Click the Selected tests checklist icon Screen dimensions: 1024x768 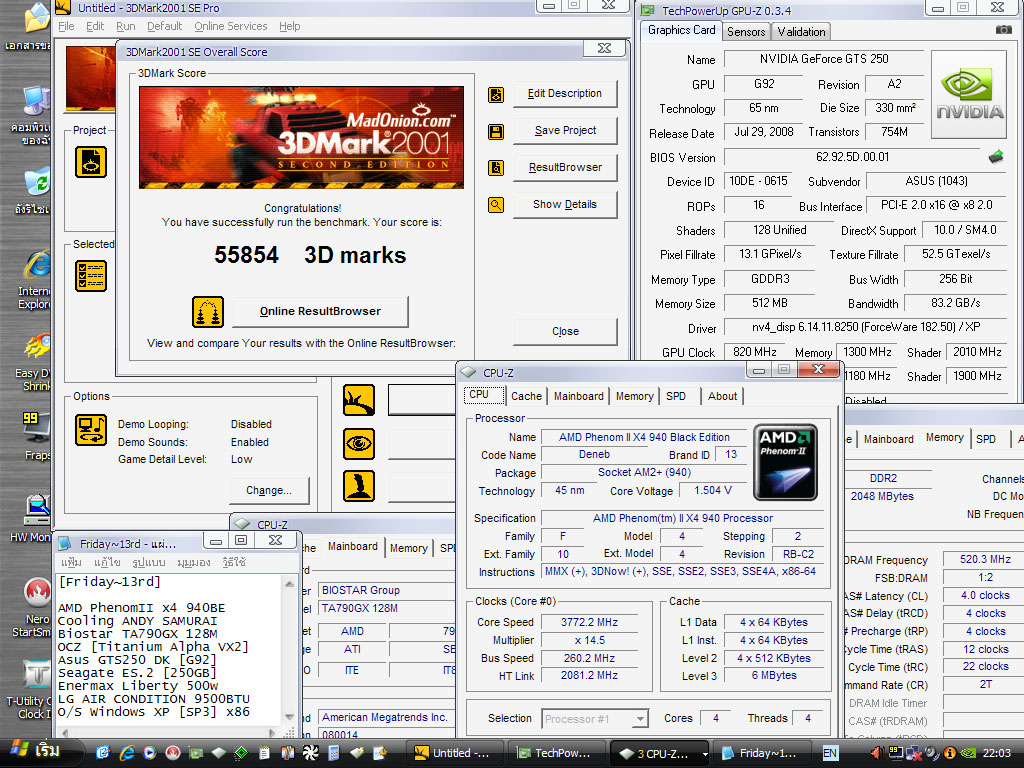(91, 276)
